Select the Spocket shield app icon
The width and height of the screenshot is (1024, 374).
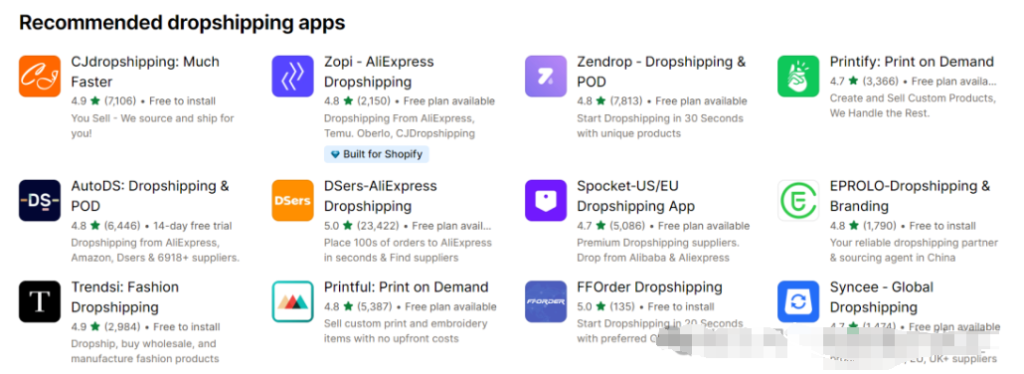(x=546, y=200)
